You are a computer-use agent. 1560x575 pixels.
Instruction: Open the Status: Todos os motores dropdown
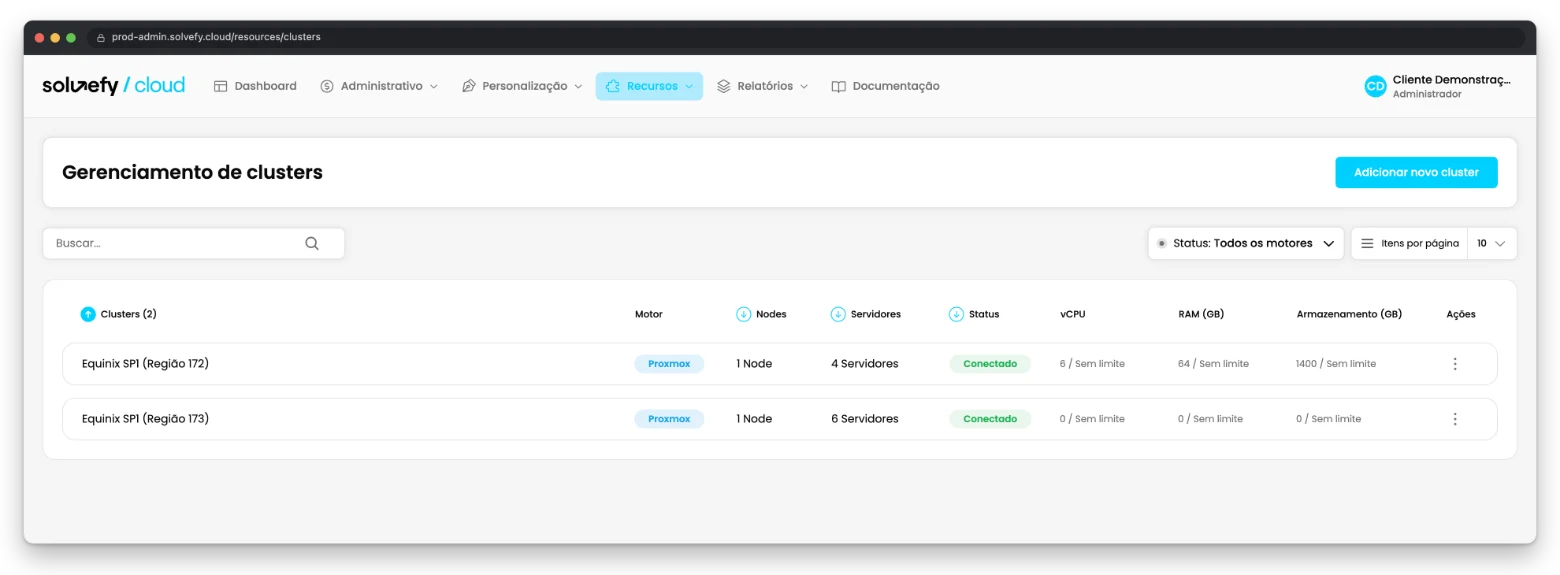pyautogui.click(x=1246, y=243)
